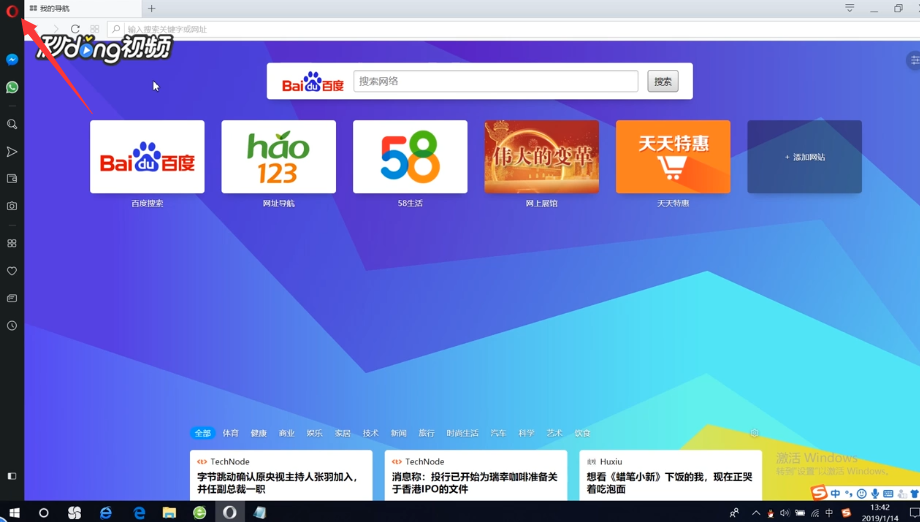Open wallet icon in sidebar
This screenshot has width=920, height=522.
12,179
